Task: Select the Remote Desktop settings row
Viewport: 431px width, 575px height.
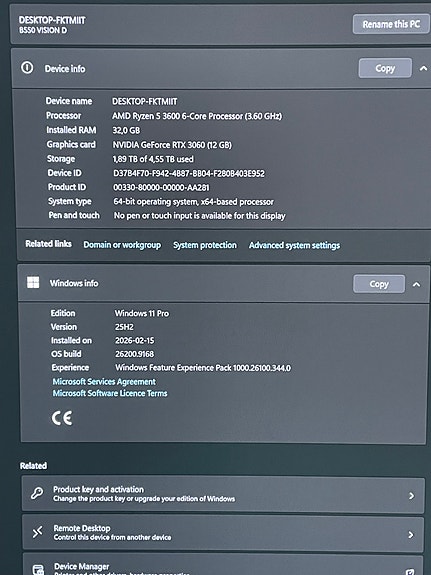Action: click(x=223, y=532)
